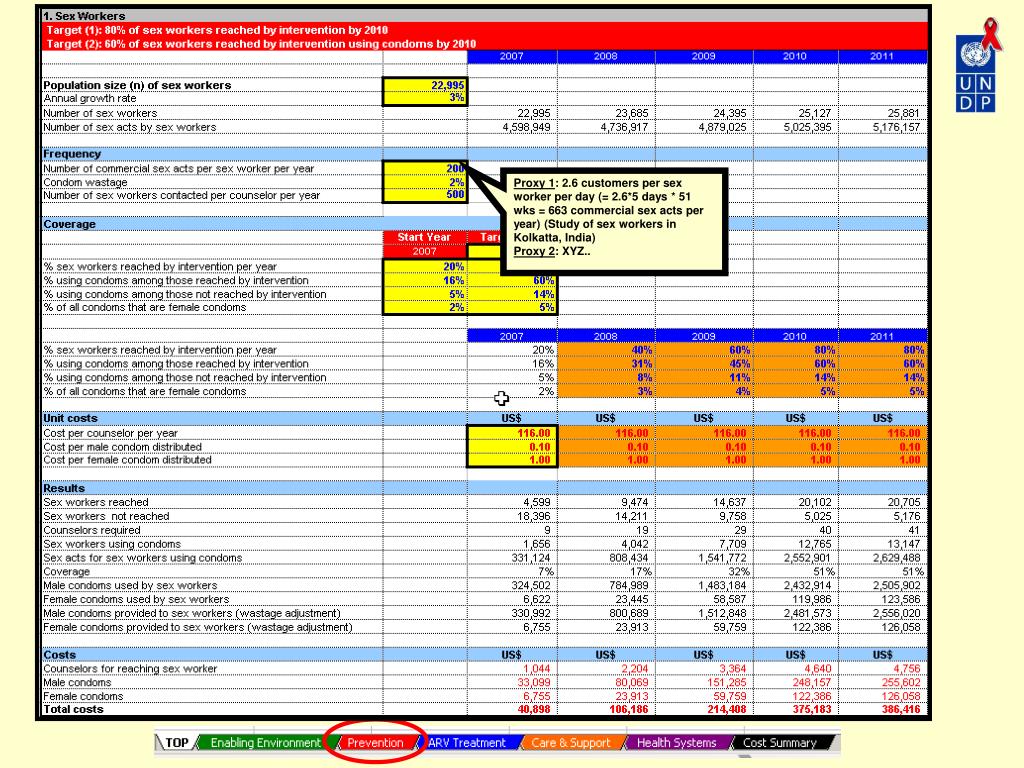Viewport: 1024px width, 768px height.
Task: Switch to the Health Systems sheet tab
Action: (676, 743)
